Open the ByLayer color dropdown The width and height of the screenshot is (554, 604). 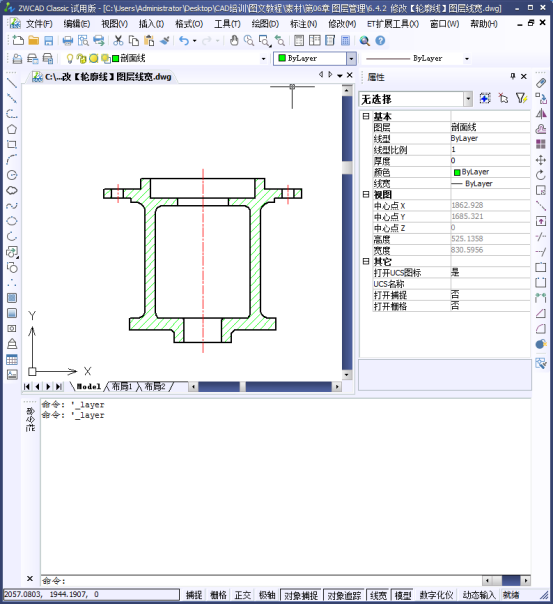pos(351,59)
